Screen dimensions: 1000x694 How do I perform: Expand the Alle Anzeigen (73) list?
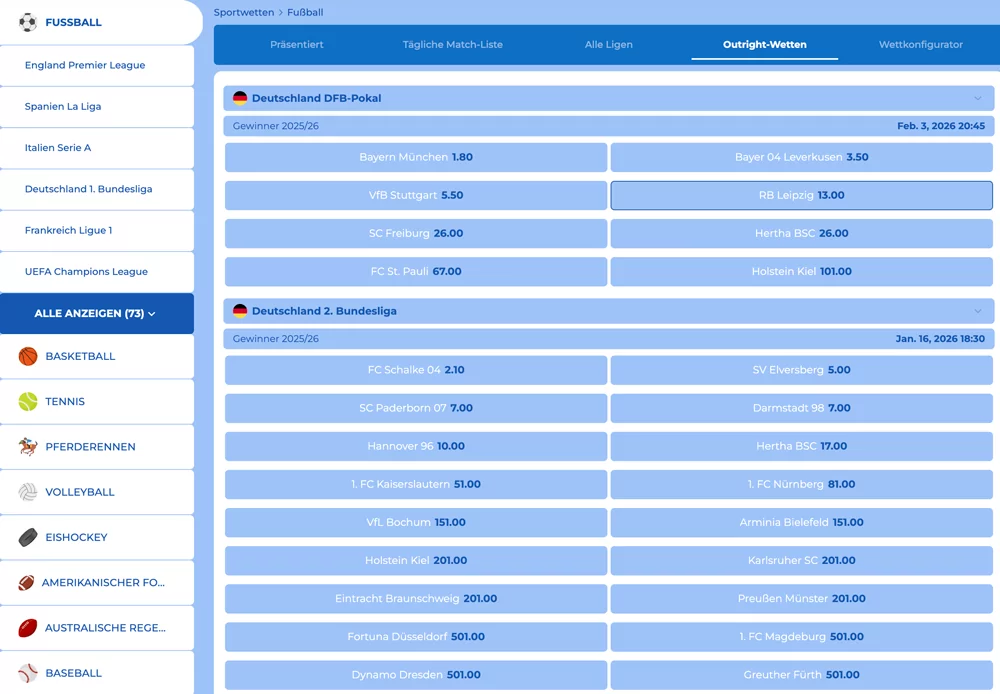click(x=97, y=313)
